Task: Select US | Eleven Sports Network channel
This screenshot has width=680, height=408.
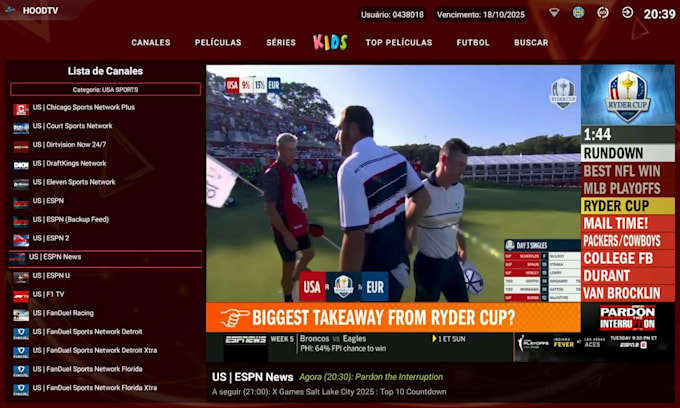Action: [x=74, y=182]
